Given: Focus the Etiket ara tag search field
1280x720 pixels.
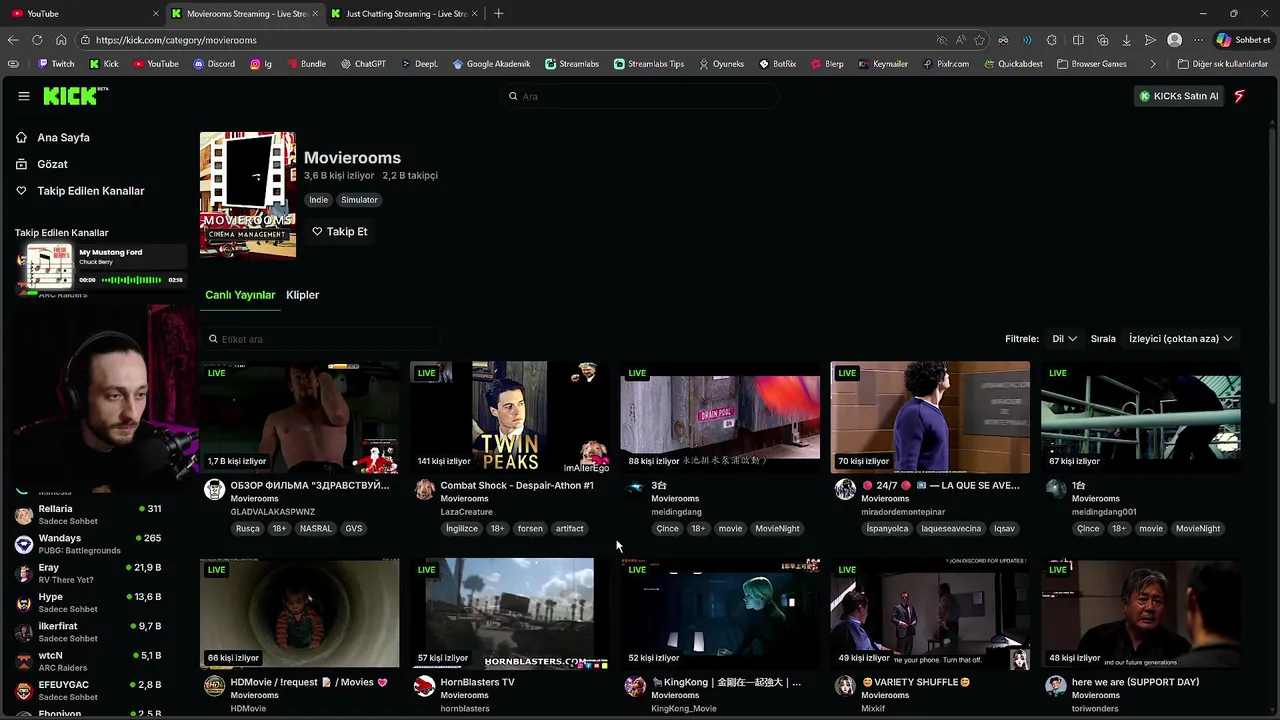Looking at the screenshot, I should pos(320,339).
